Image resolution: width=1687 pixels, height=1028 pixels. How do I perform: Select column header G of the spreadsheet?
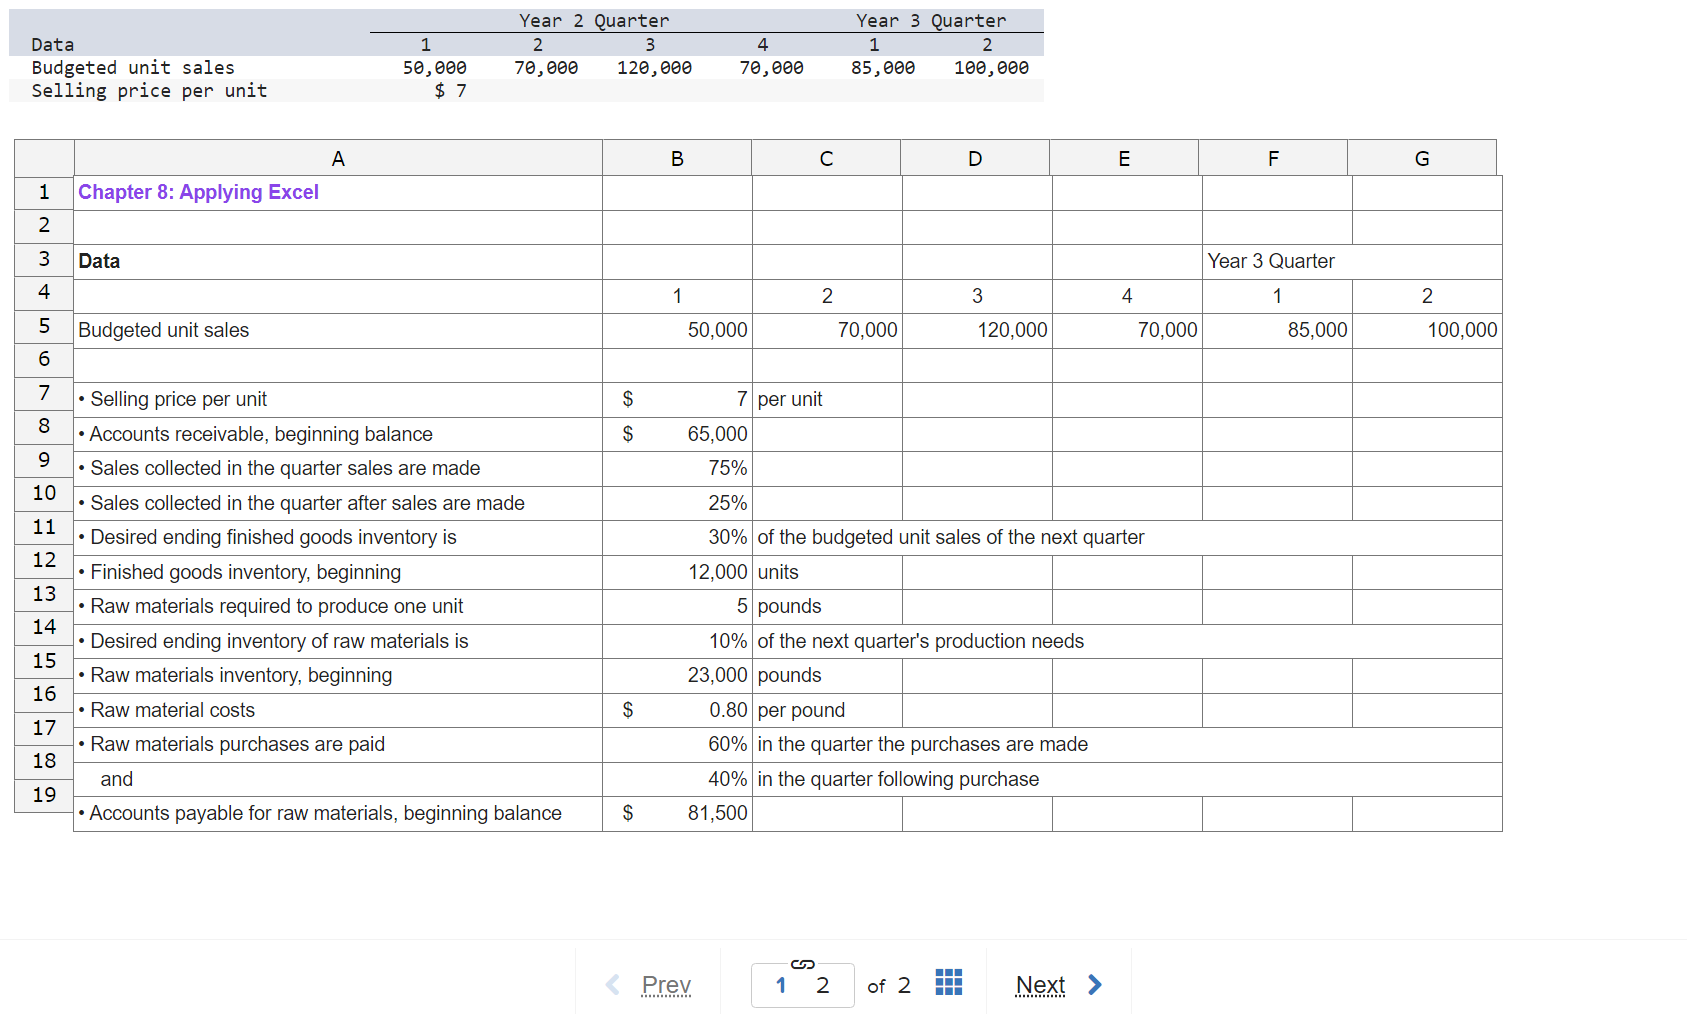(1422, 157)
